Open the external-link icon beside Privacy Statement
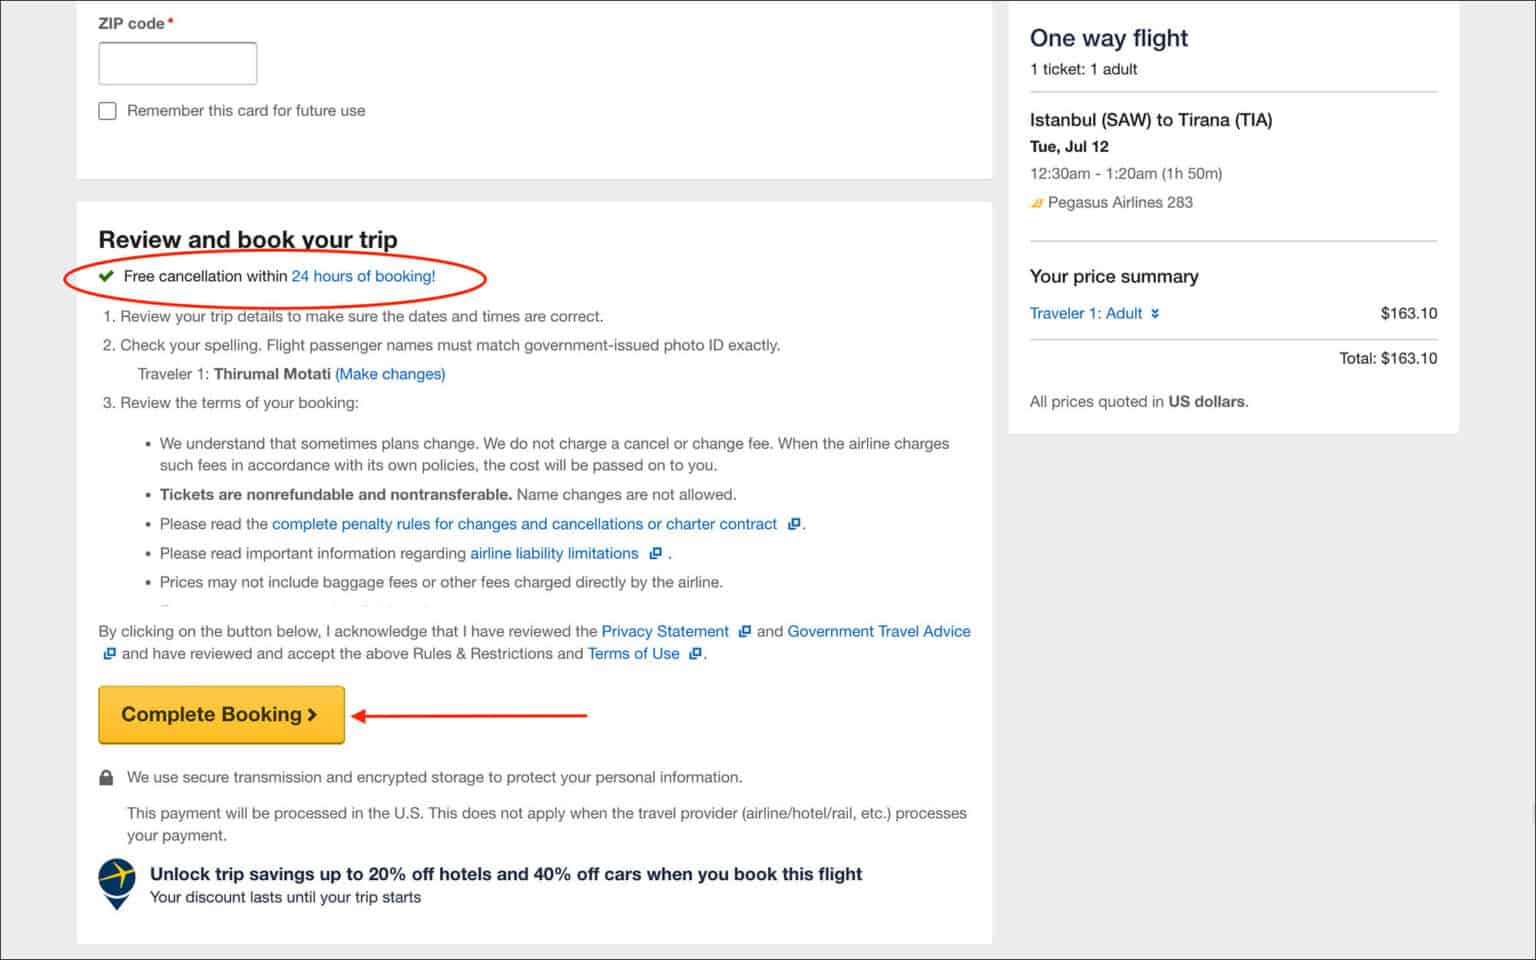The width and height of the screenshot is (1536, 960). 743,631
